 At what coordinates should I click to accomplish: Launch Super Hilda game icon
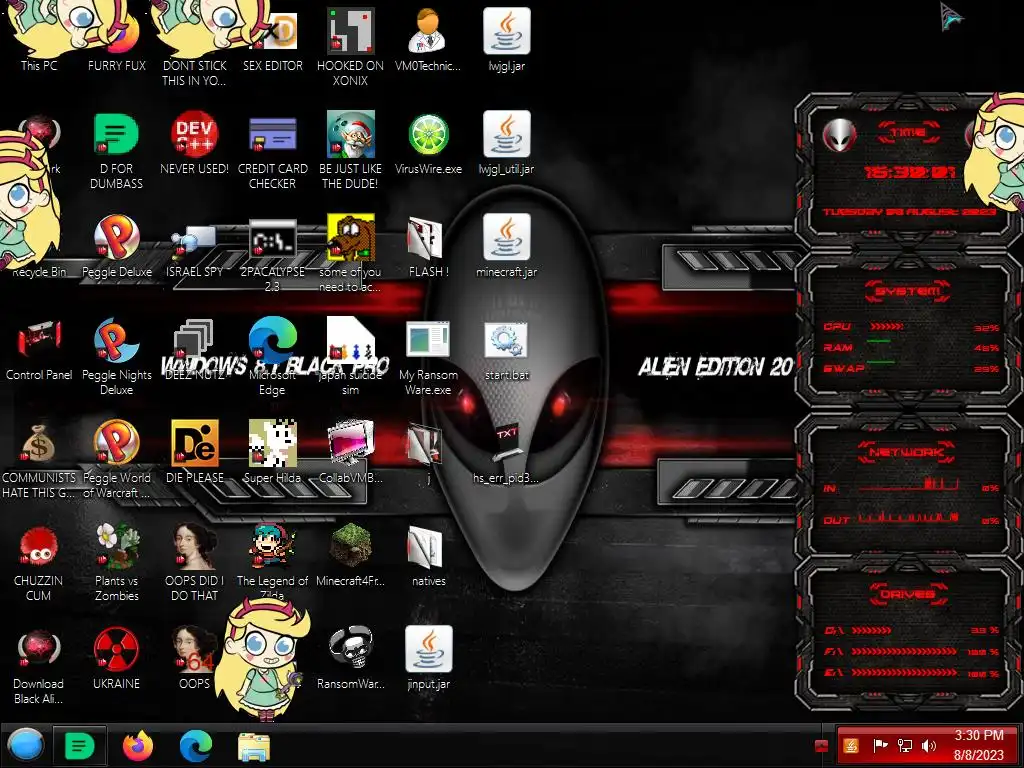coord(273,443)
